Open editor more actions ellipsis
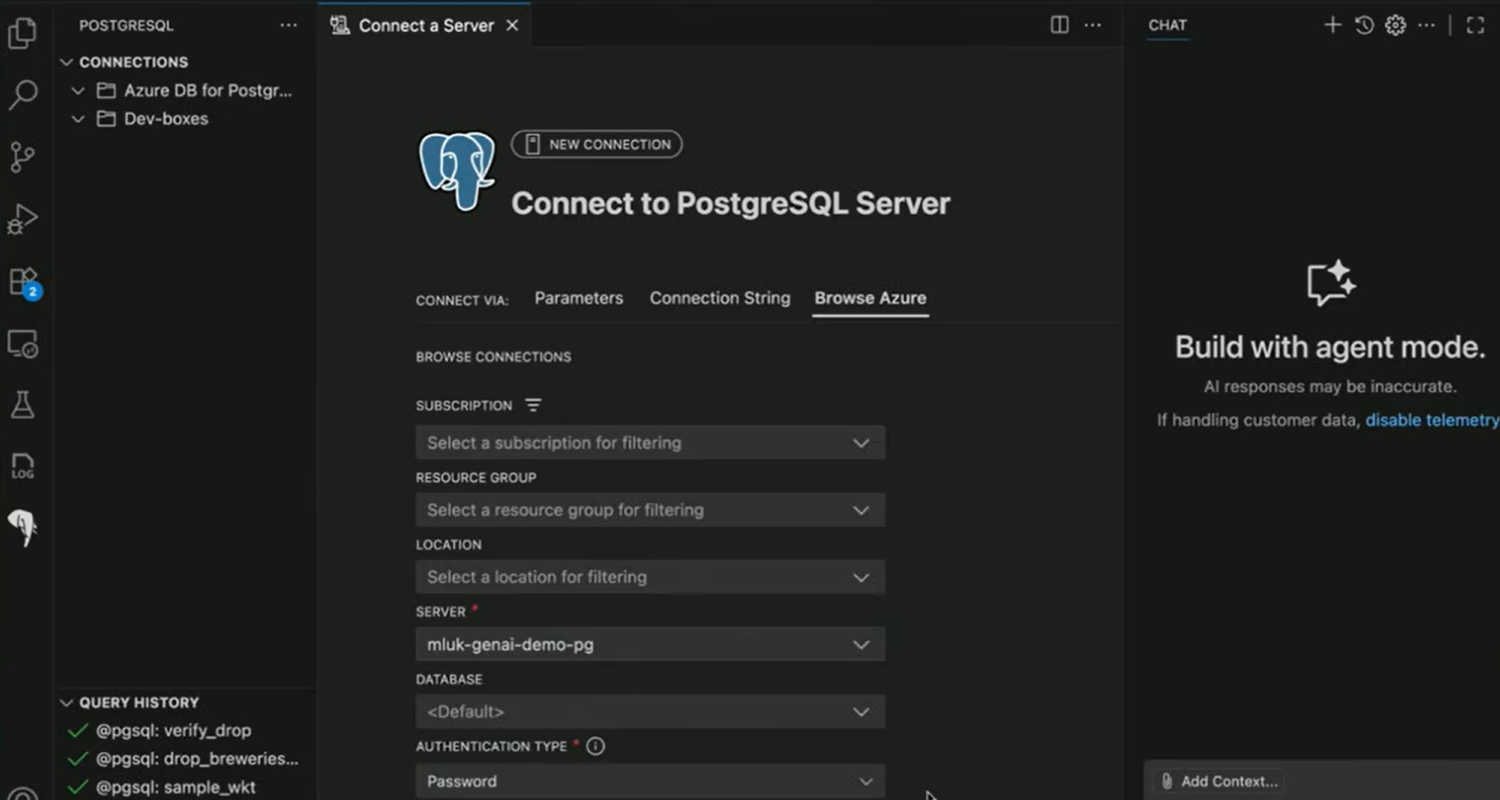This screenshot has width=1500, height=800. 1093,25
